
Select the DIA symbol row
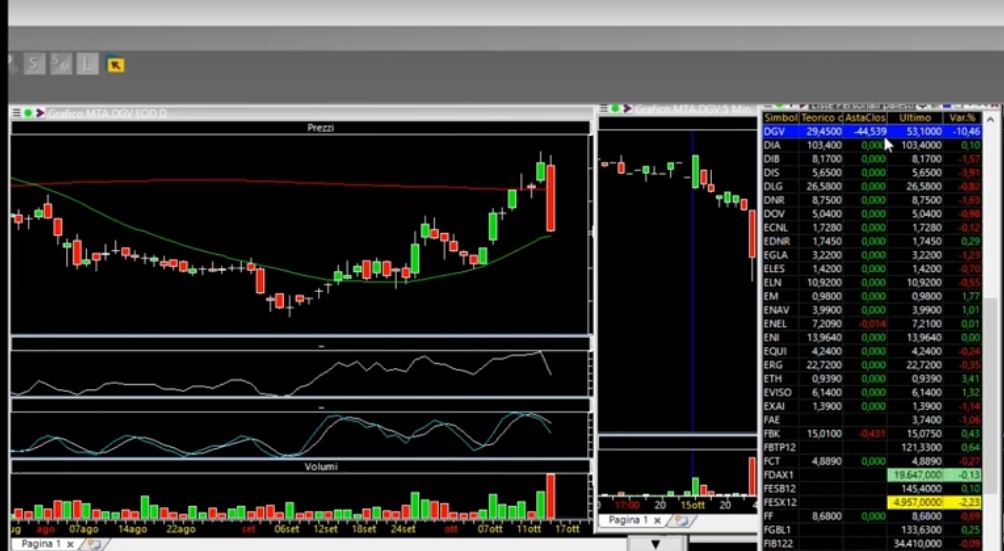pos(872,145)
